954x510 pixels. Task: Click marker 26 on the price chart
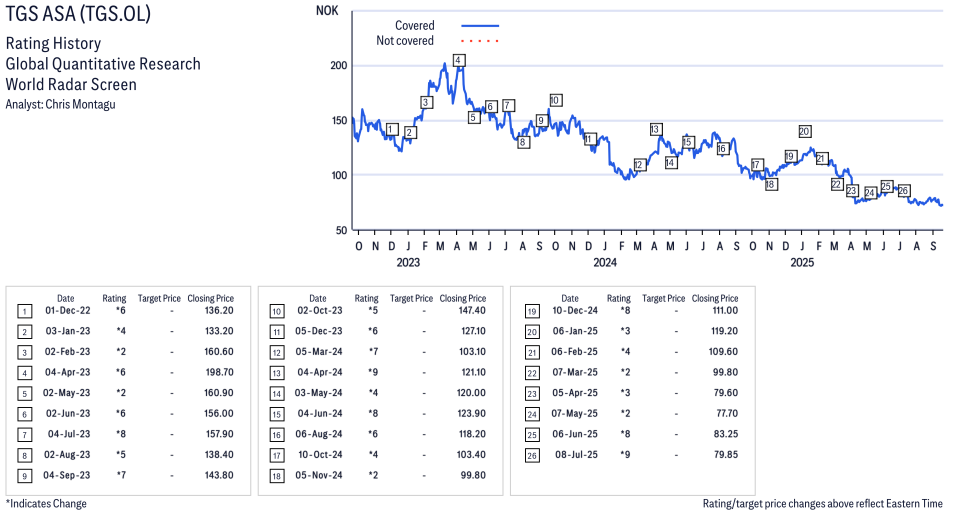coord(903,190)
